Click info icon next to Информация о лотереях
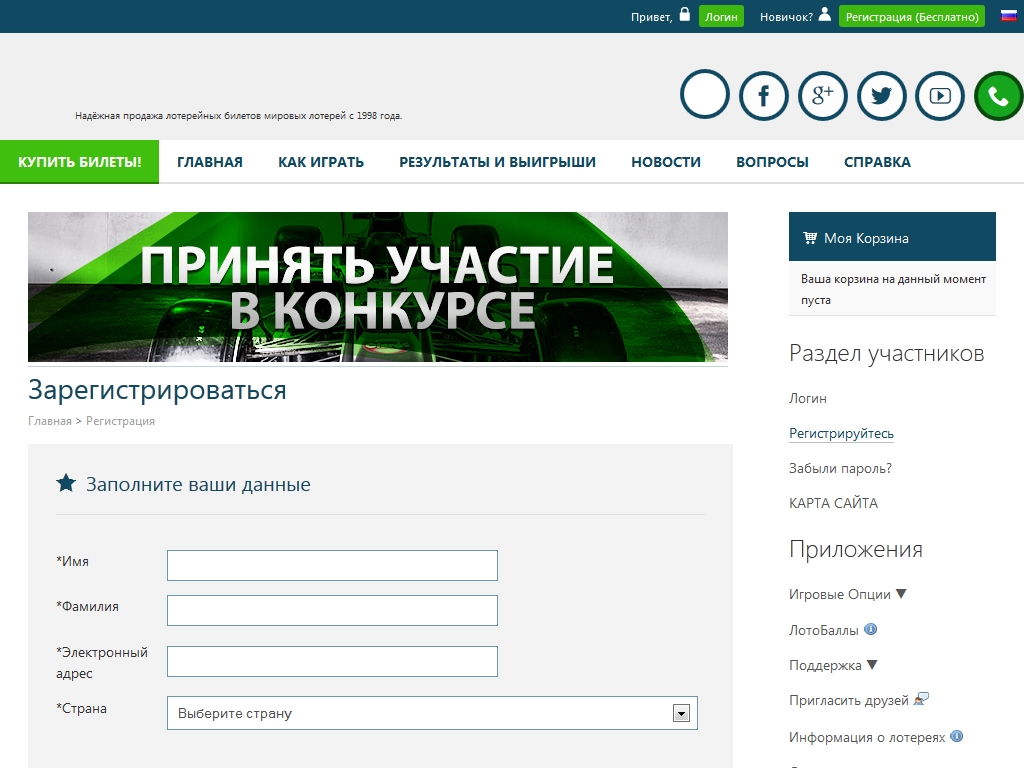The height and width of the screenshot is (768, 1024). click(x=957, y=737)
